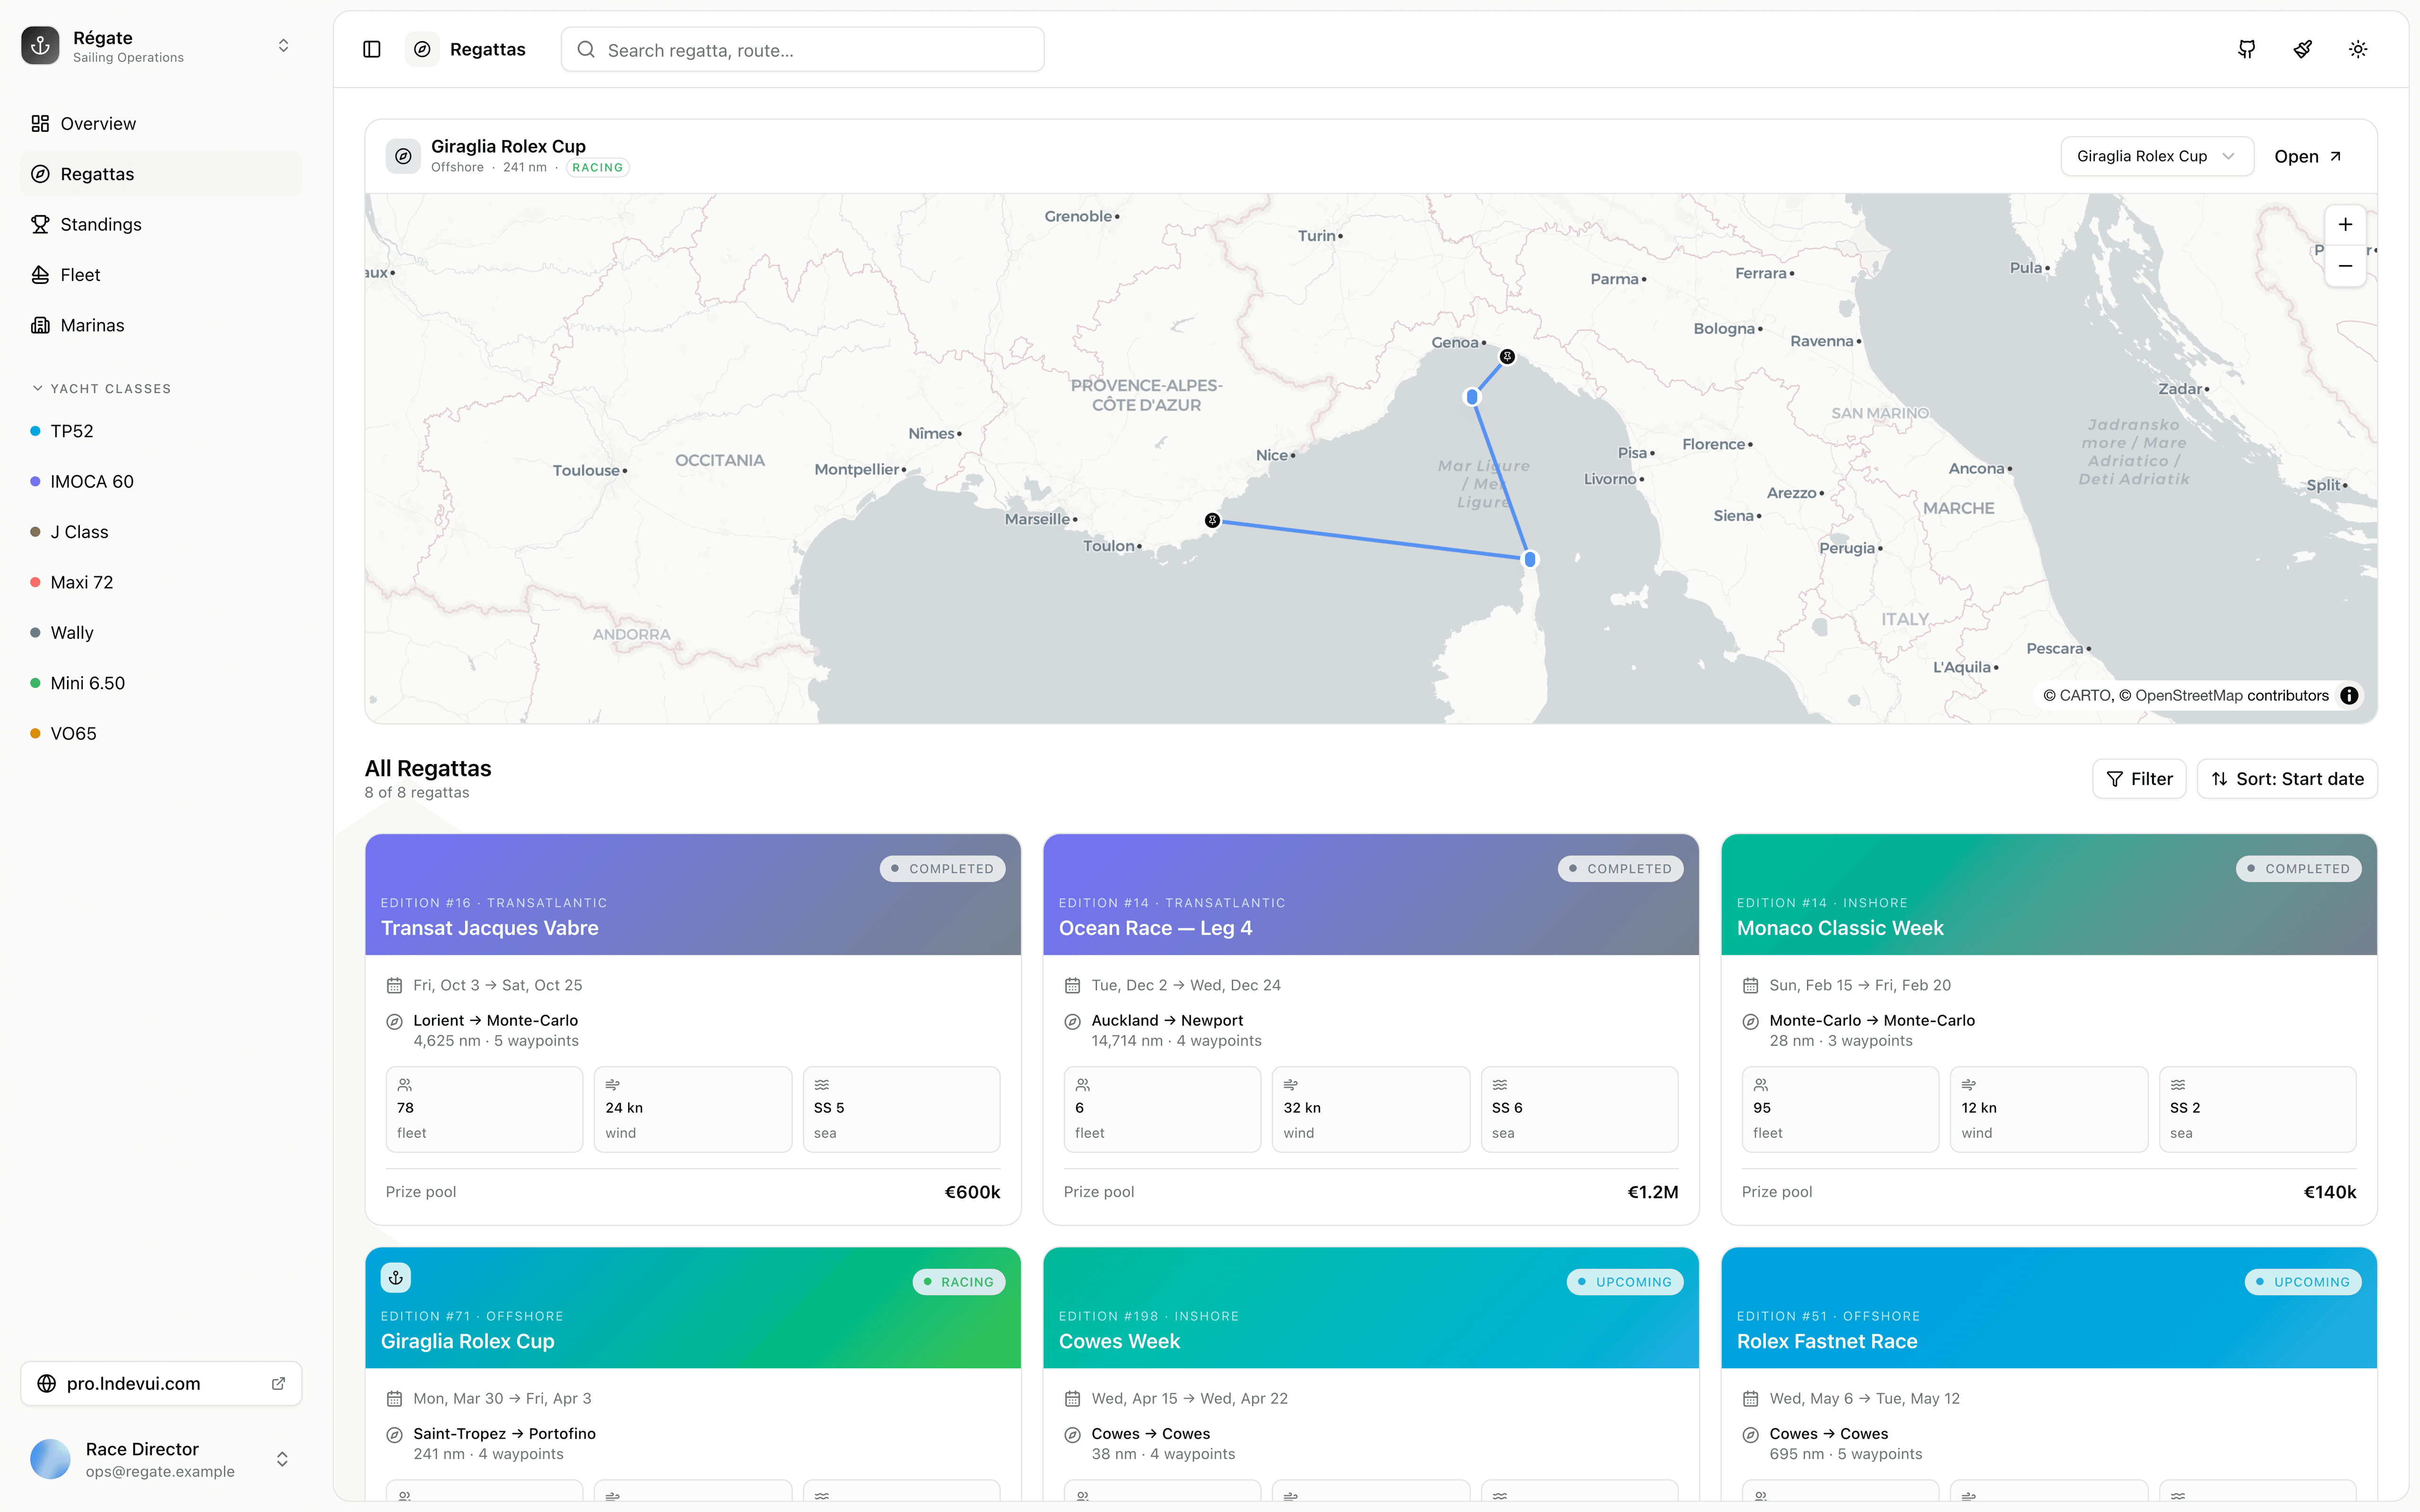2420x1512 pixels.
Task: Click the green RACING badge in the map card header
Action: click(x=598, y=168)
